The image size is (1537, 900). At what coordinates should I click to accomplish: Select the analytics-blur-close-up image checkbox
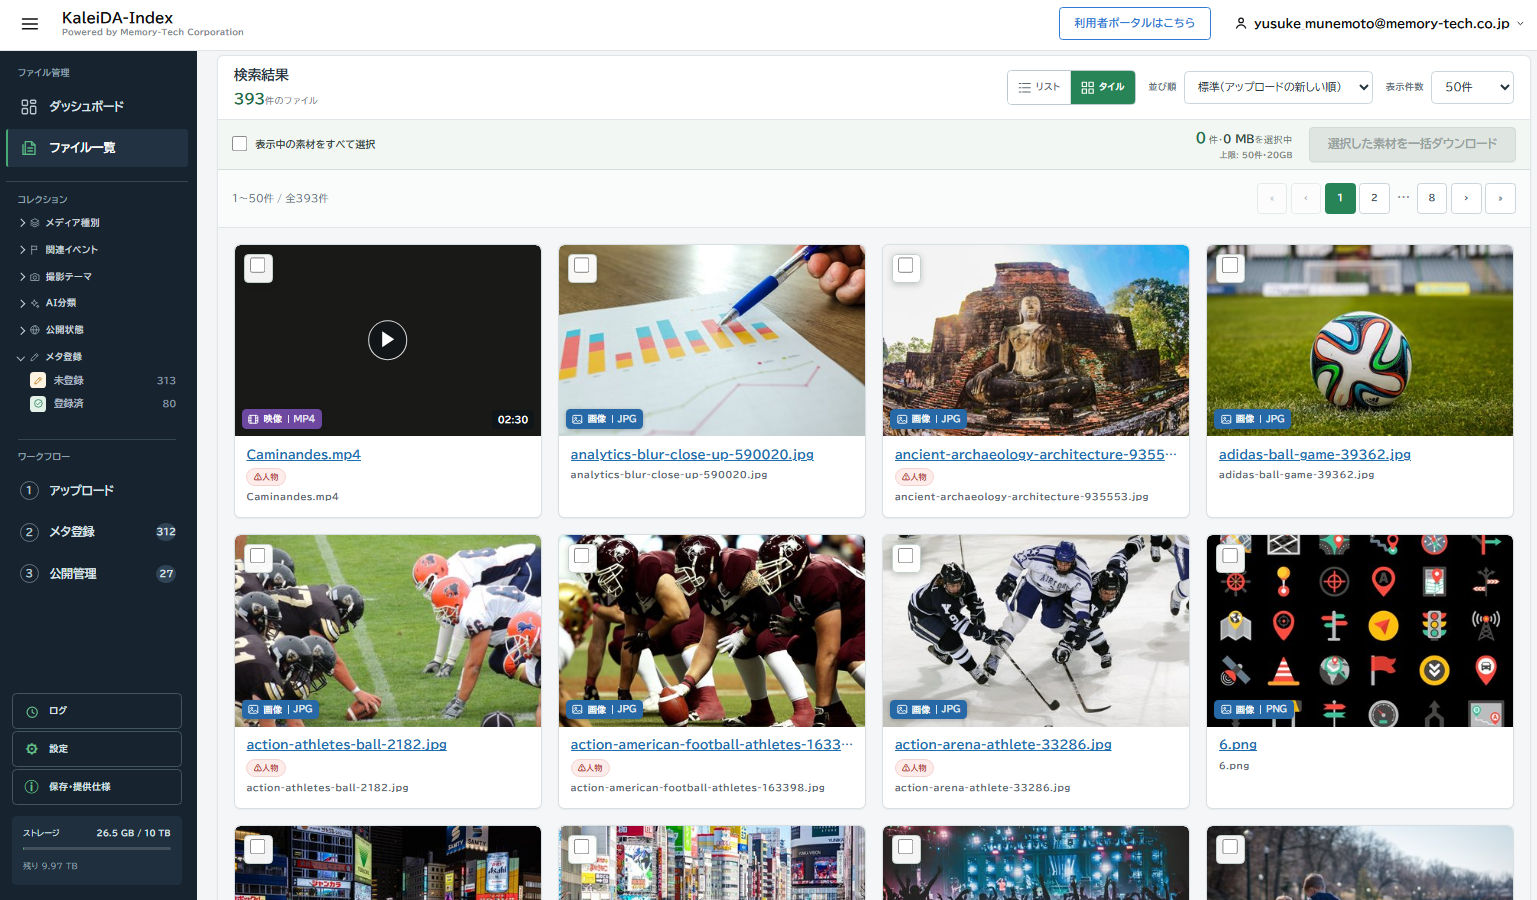click(582, 266)
